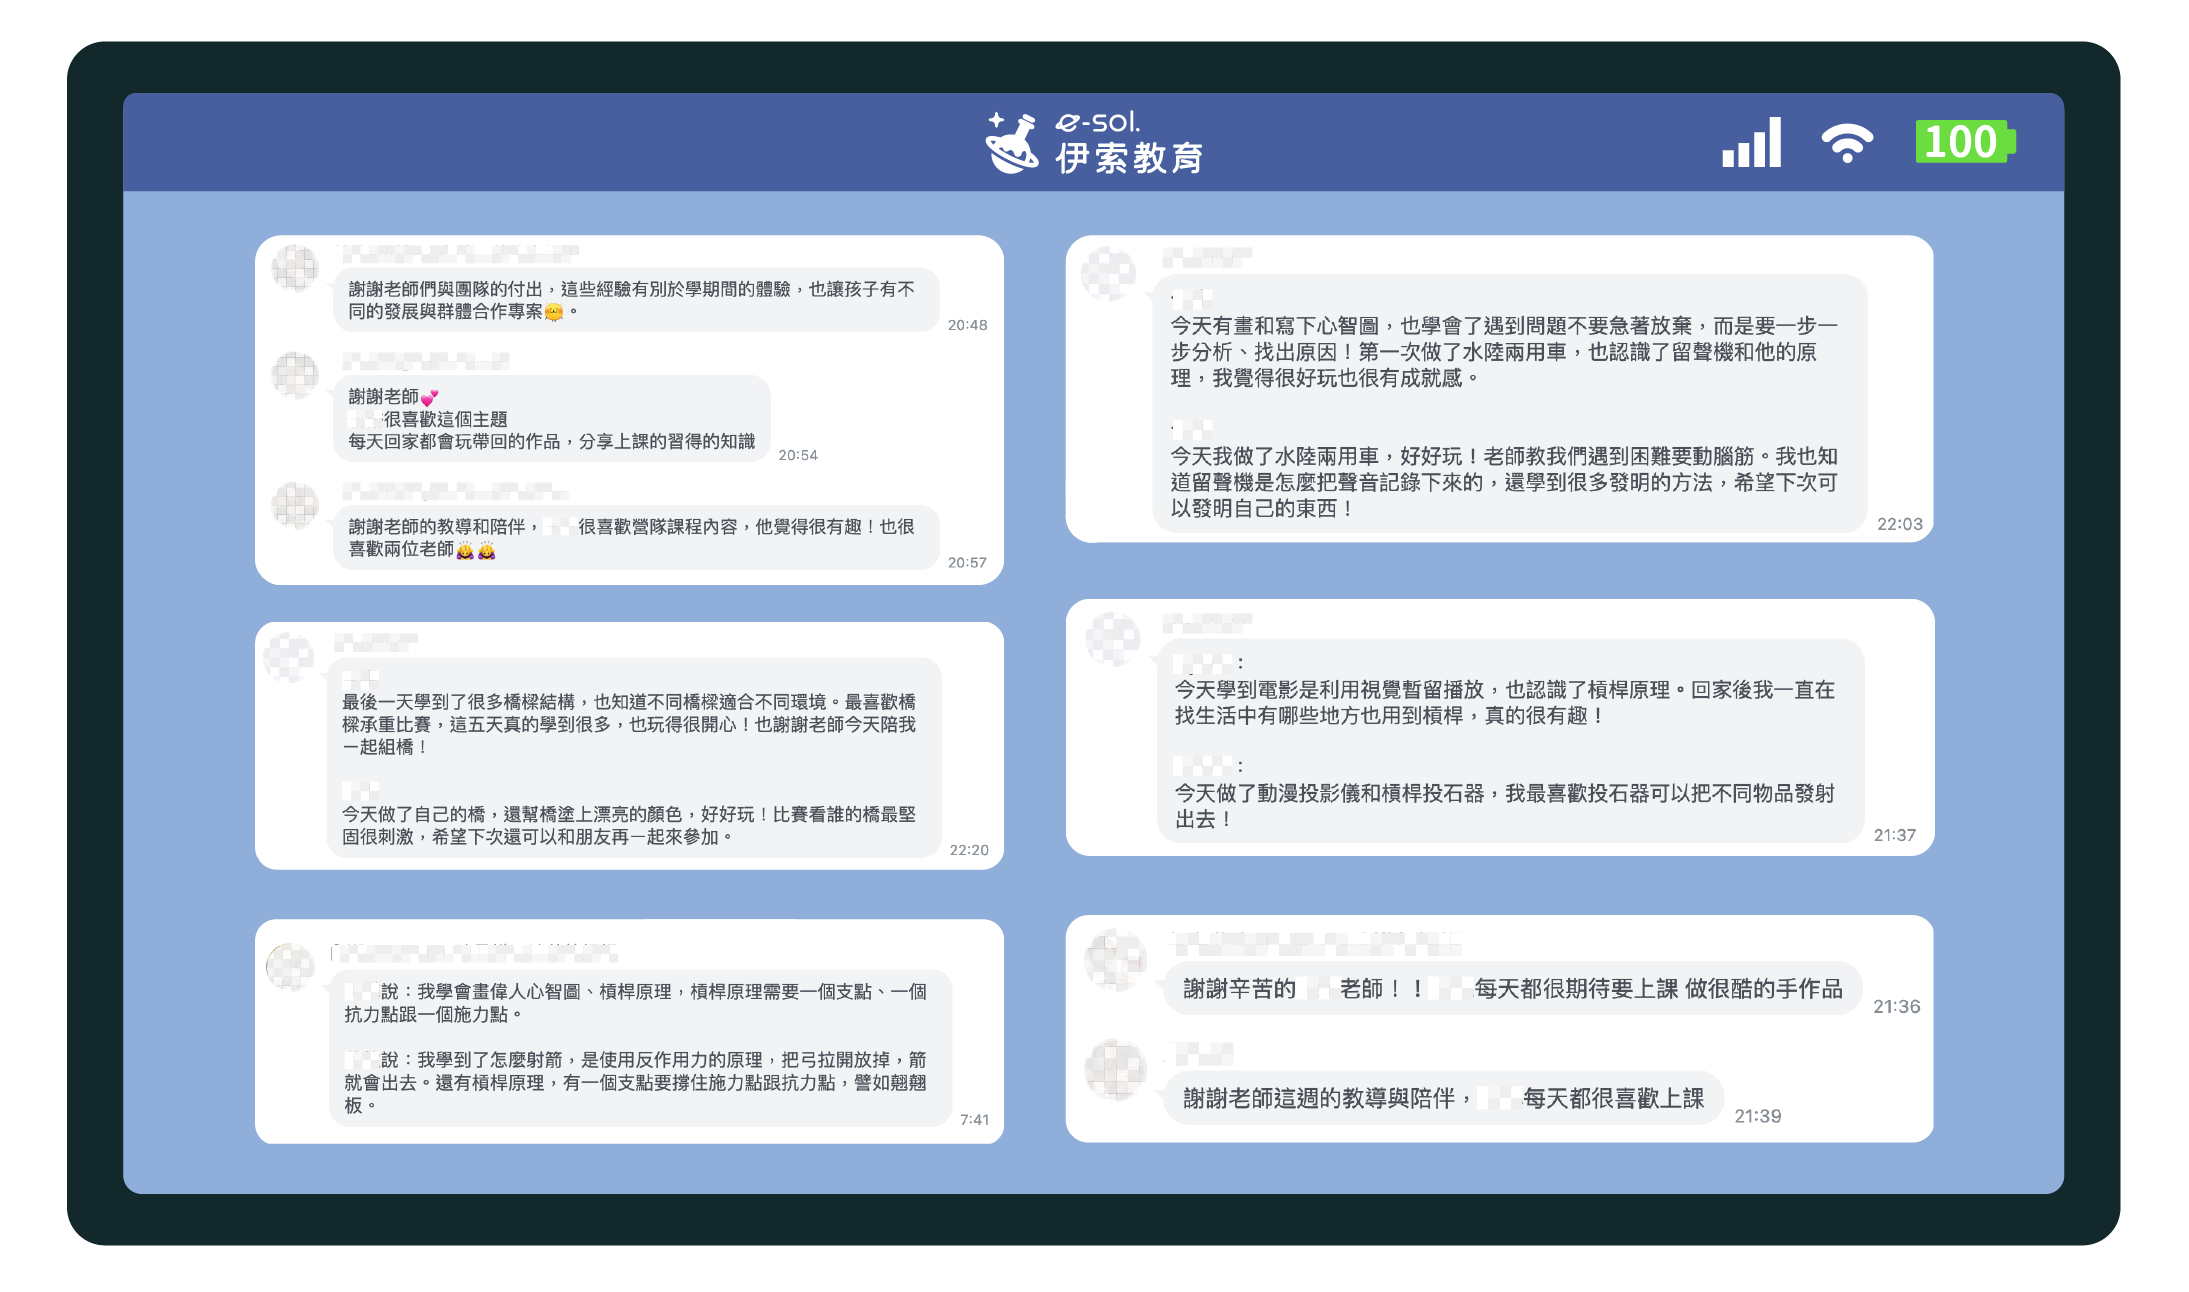
Task: Click avatar beside the 20:54 message
Action: pos(295,375)
